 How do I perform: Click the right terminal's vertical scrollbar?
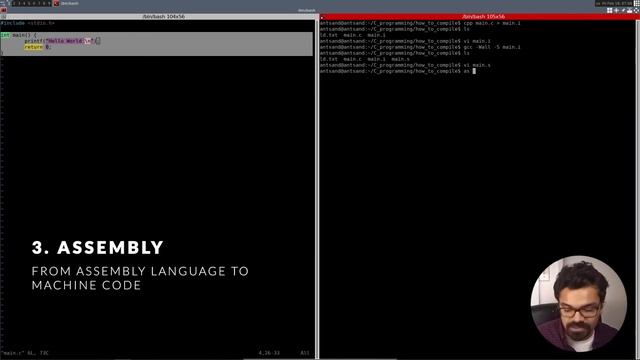(638, 190)
